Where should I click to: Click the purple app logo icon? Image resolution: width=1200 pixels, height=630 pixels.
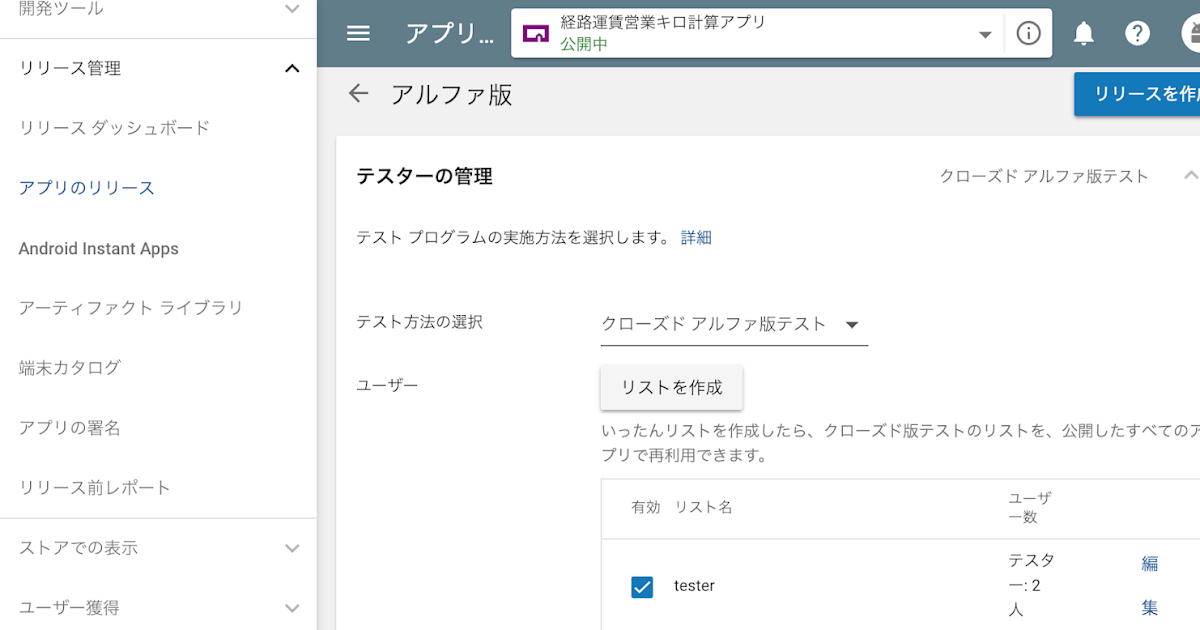[536, 33]
